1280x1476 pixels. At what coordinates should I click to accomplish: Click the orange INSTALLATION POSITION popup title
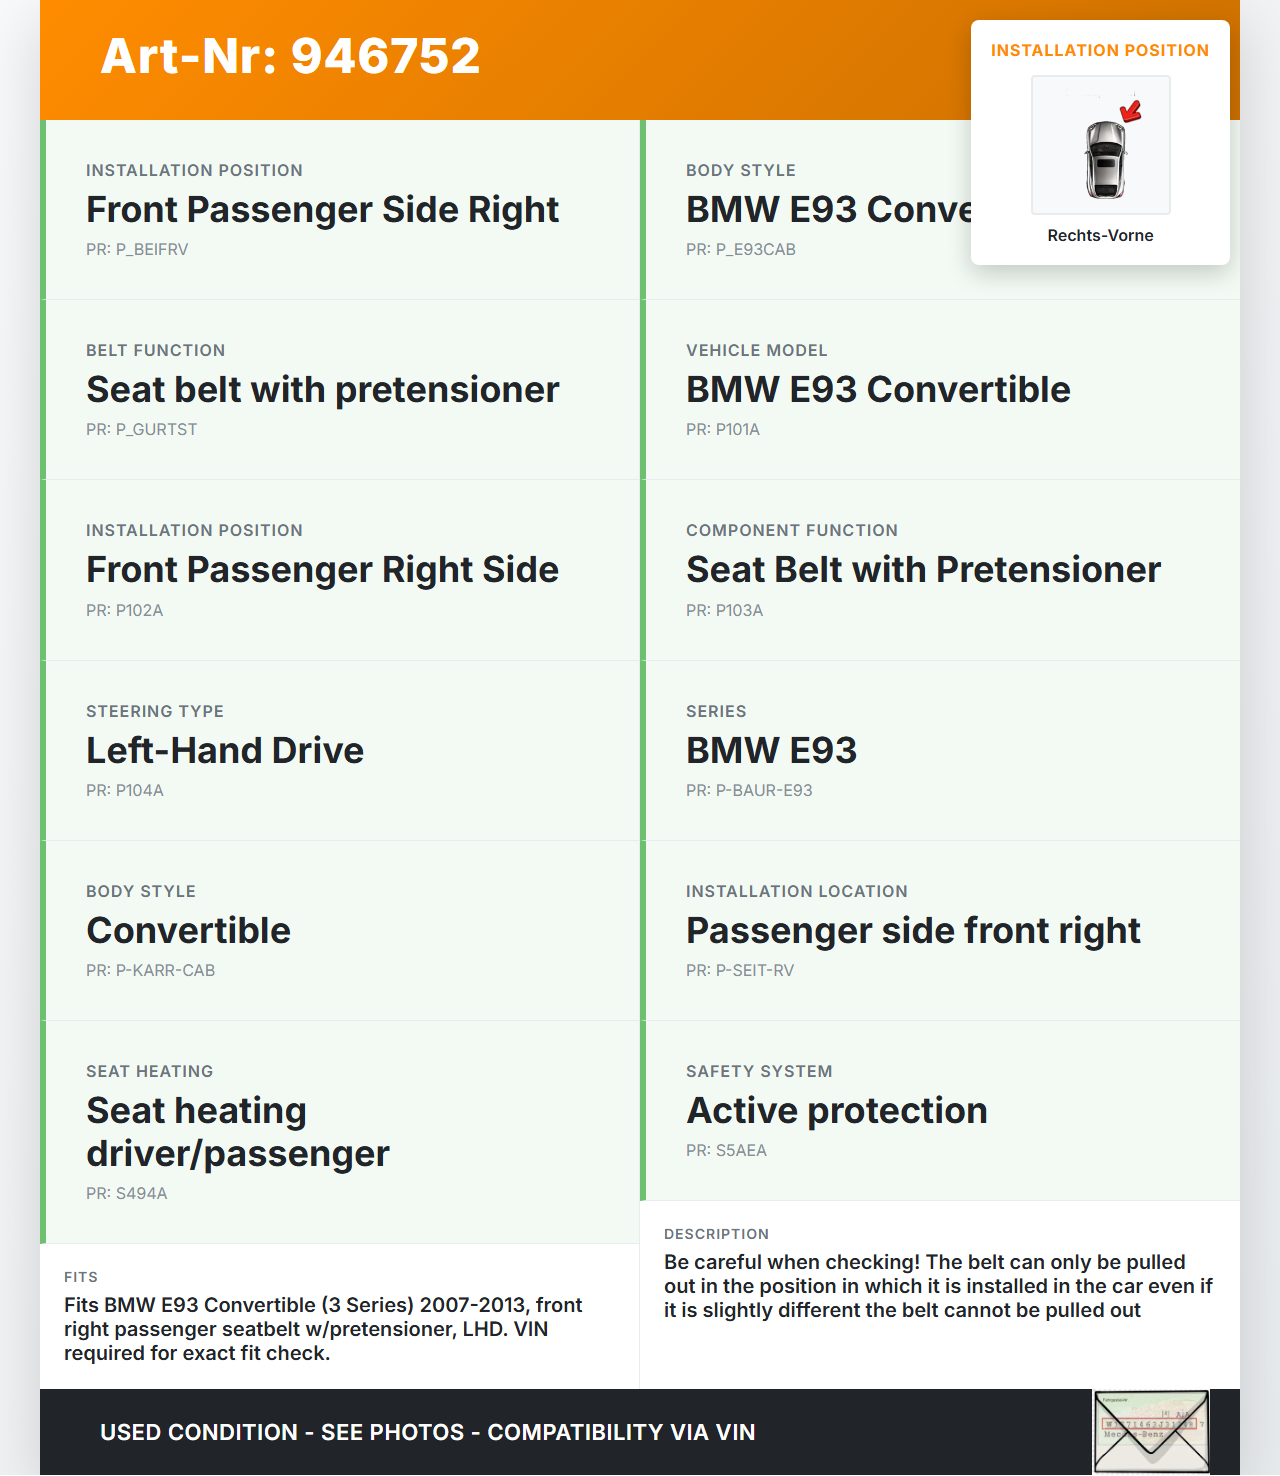pos(1099,50)
